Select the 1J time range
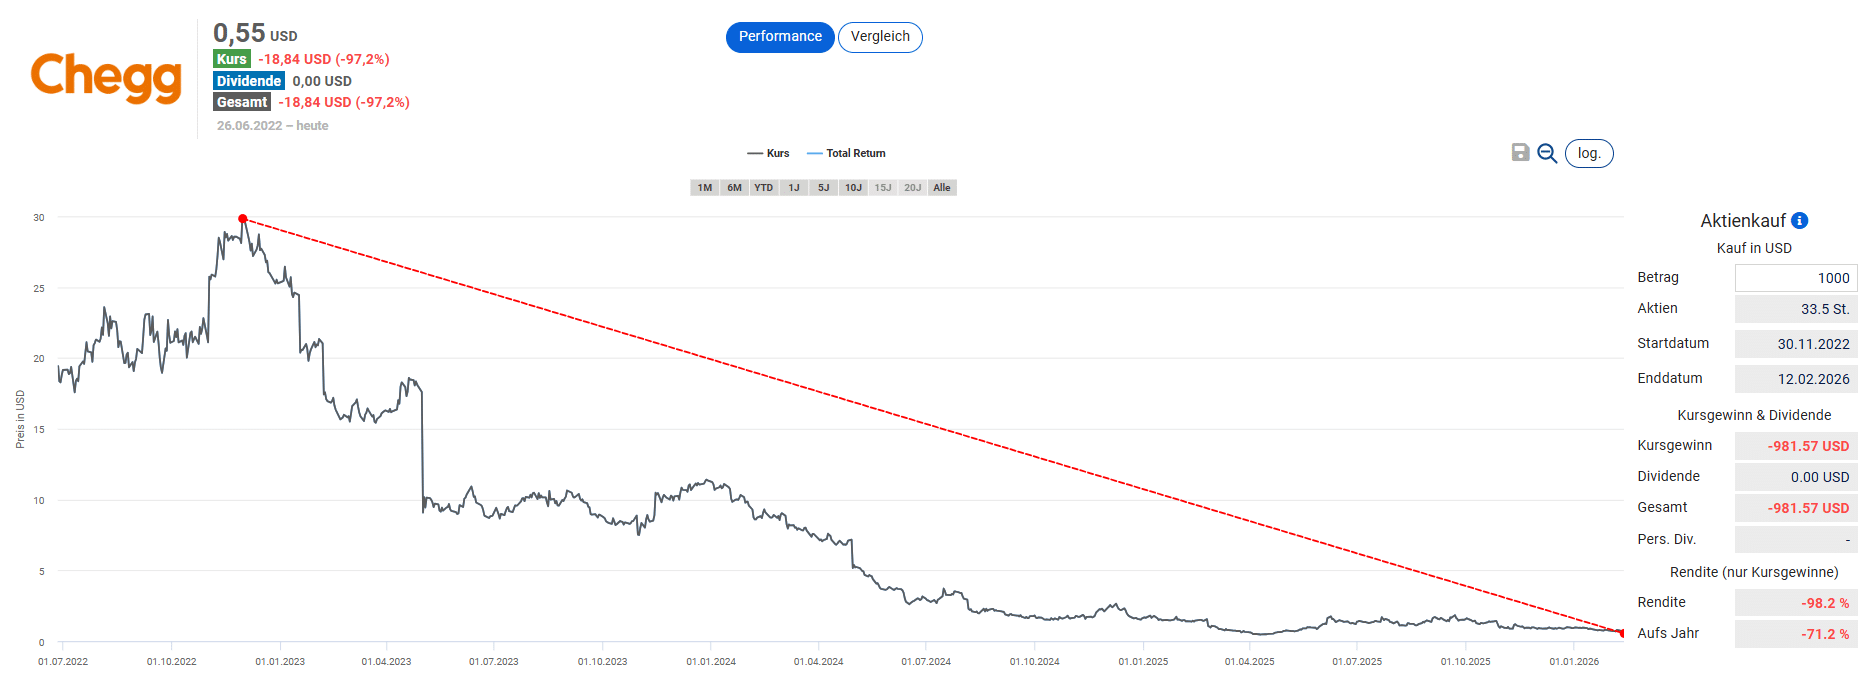Image resolution: width=1867 pixels, height=679 pixels. (x=794, y=188)
